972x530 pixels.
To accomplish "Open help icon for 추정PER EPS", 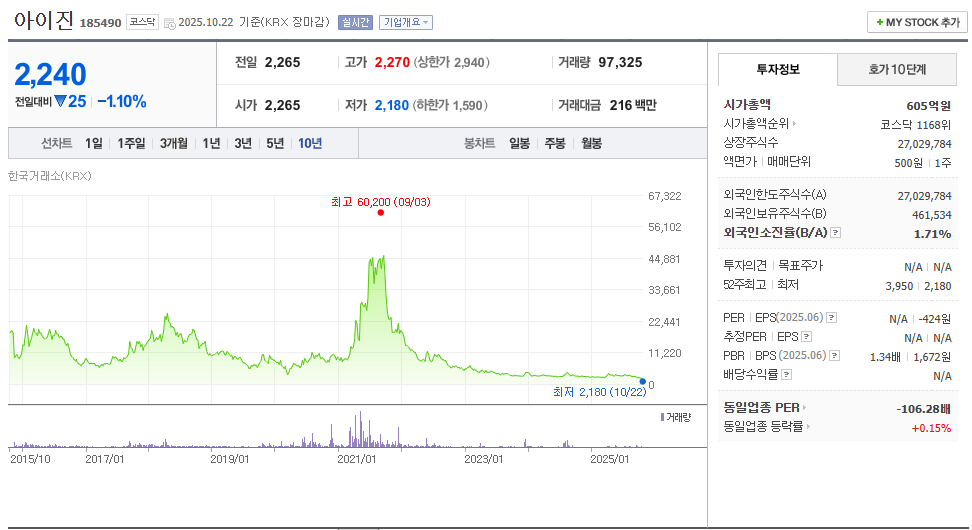I will (806, 337).
